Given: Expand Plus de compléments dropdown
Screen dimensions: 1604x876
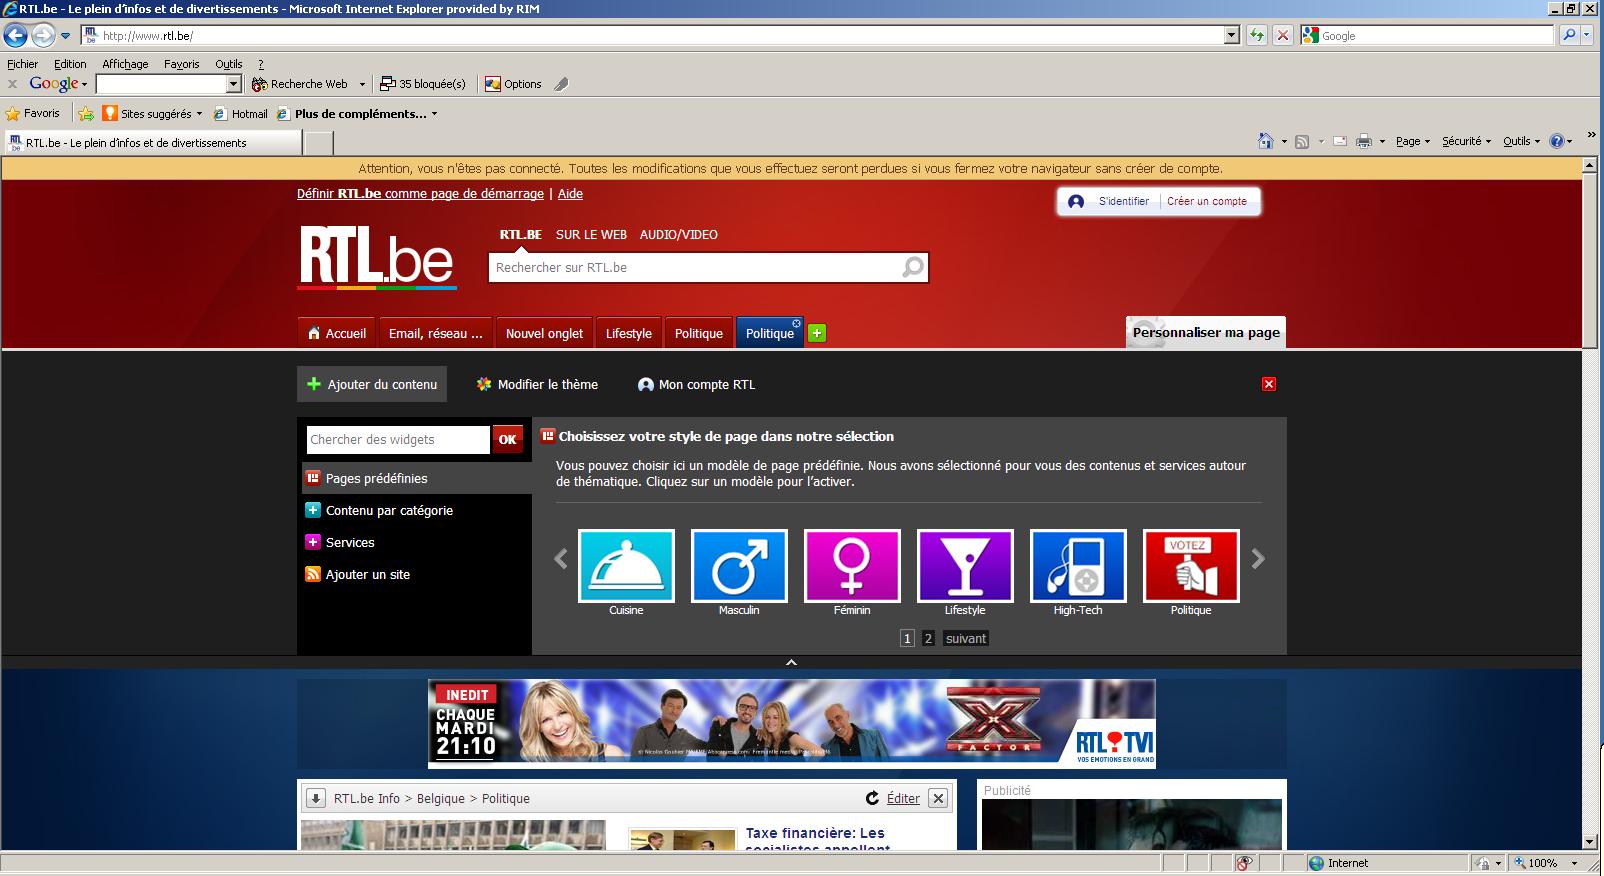Looking at the screenshot, I should coord(434,114).
